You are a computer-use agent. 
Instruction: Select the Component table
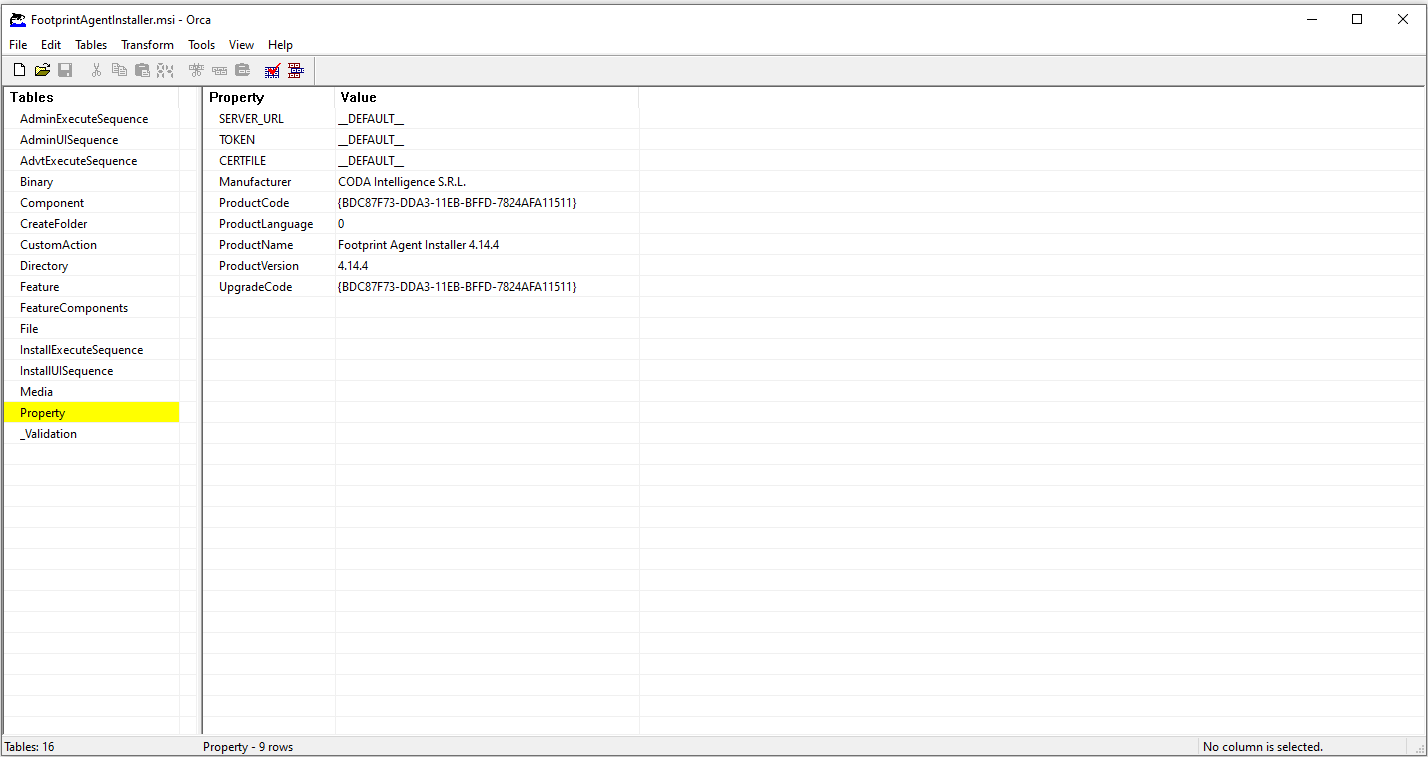pos(92,203)
